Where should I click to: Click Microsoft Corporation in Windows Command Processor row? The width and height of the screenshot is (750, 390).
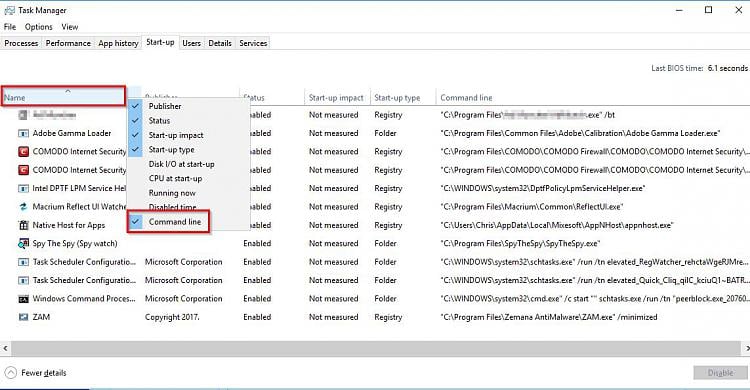pyautogui.click(x=184, y=299)
